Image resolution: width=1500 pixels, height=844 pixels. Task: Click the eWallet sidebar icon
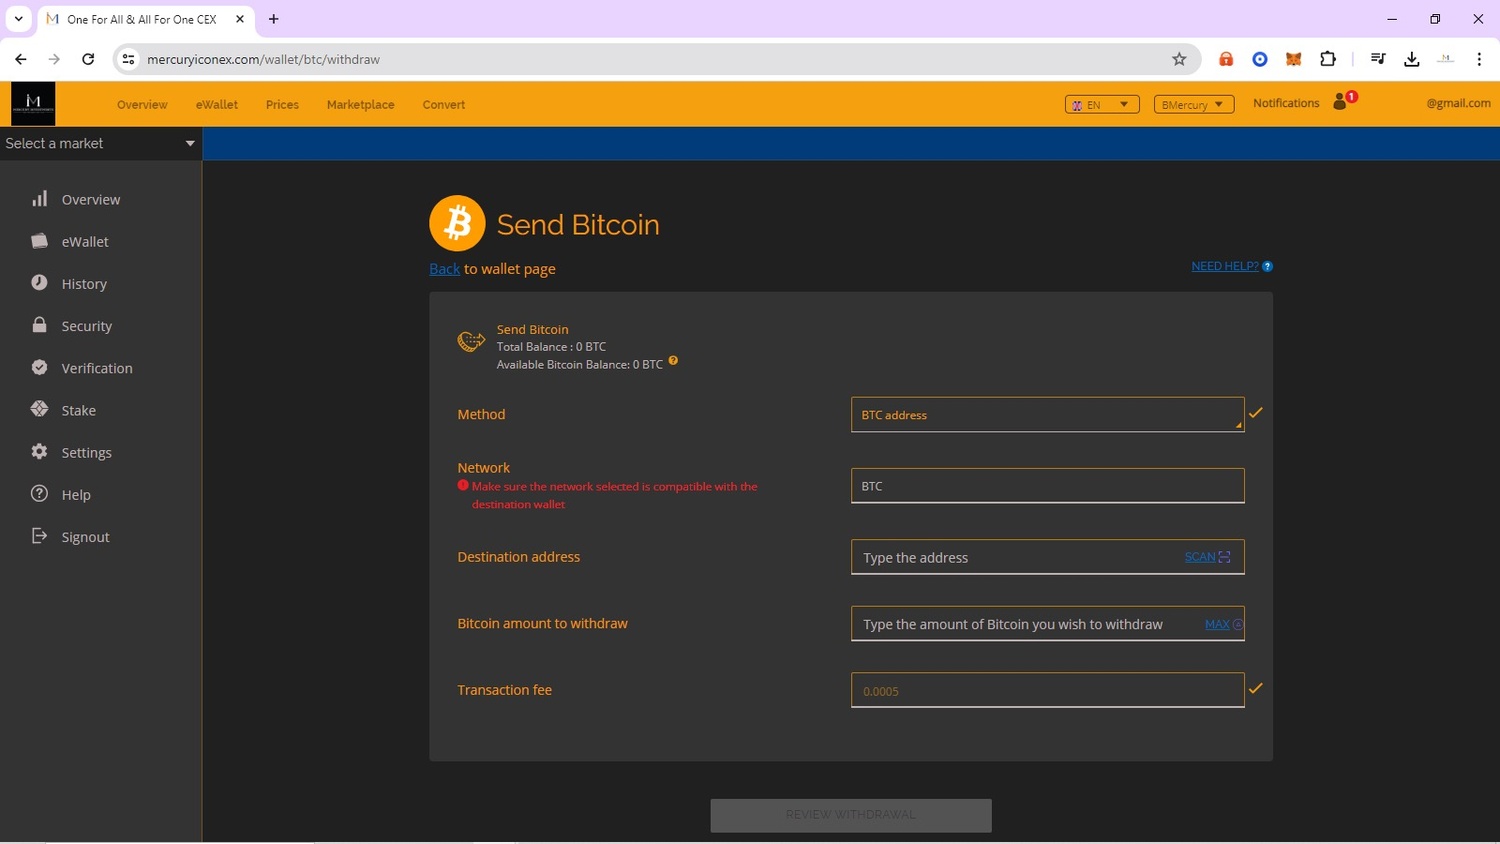39,241
